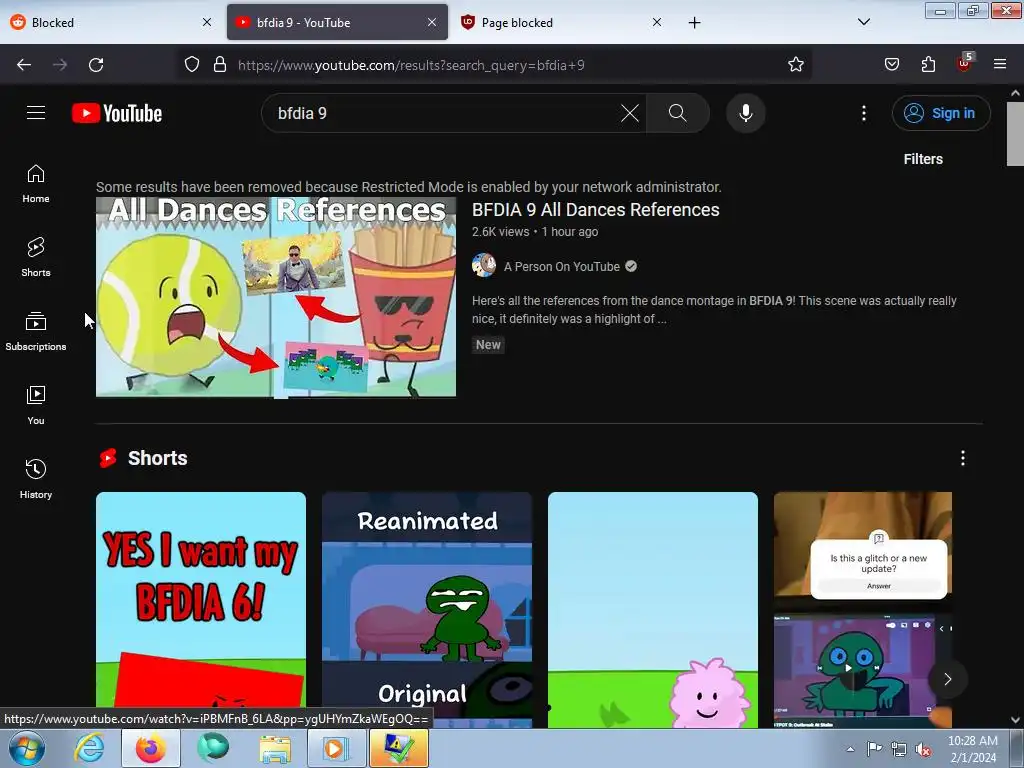Screen dimensions: 1024x768
Task: Click the browser forward arrow
Action: tap(60, 65)
